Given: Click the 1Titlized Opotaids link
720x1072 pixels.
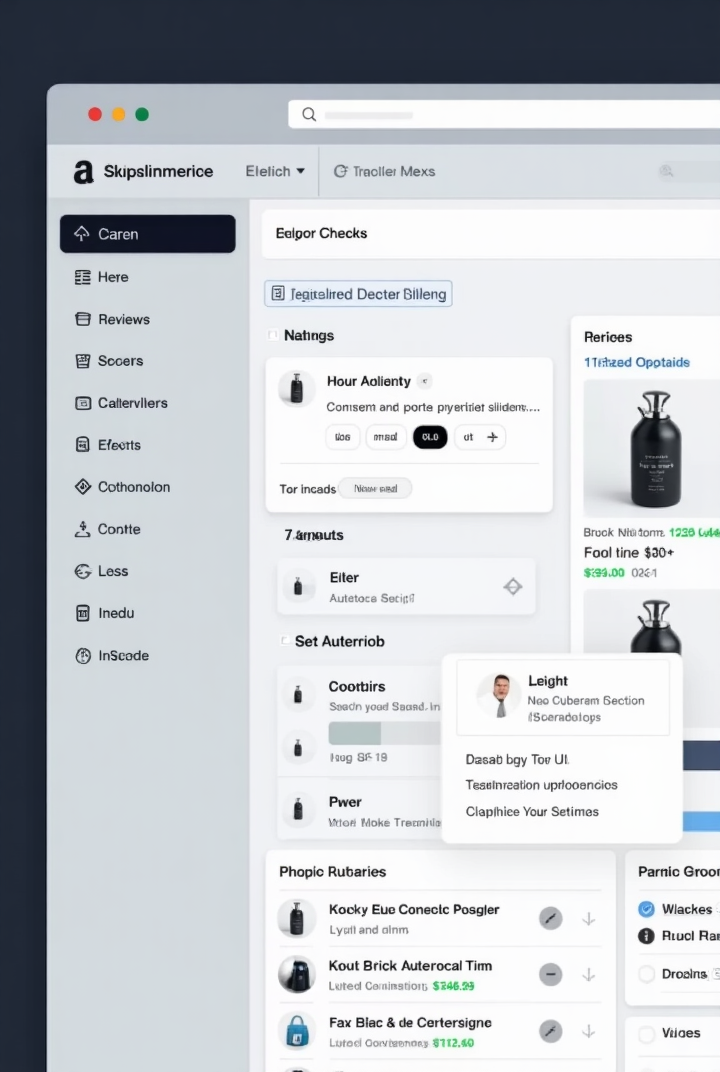Looking at the screenshot, I should point(637,362).
